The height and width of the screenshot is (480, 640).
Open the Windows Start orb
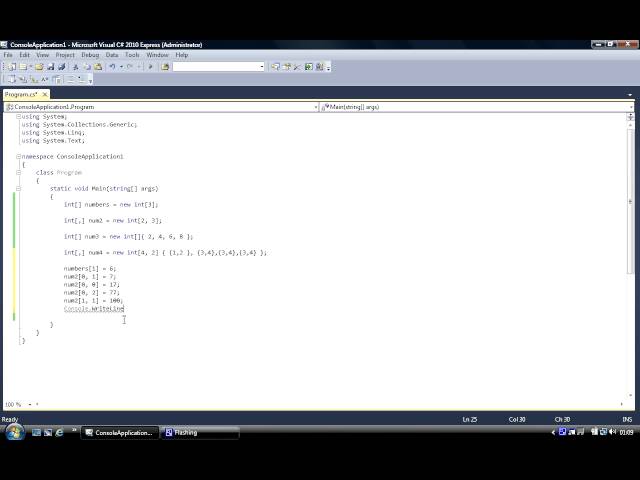(15, 432)
